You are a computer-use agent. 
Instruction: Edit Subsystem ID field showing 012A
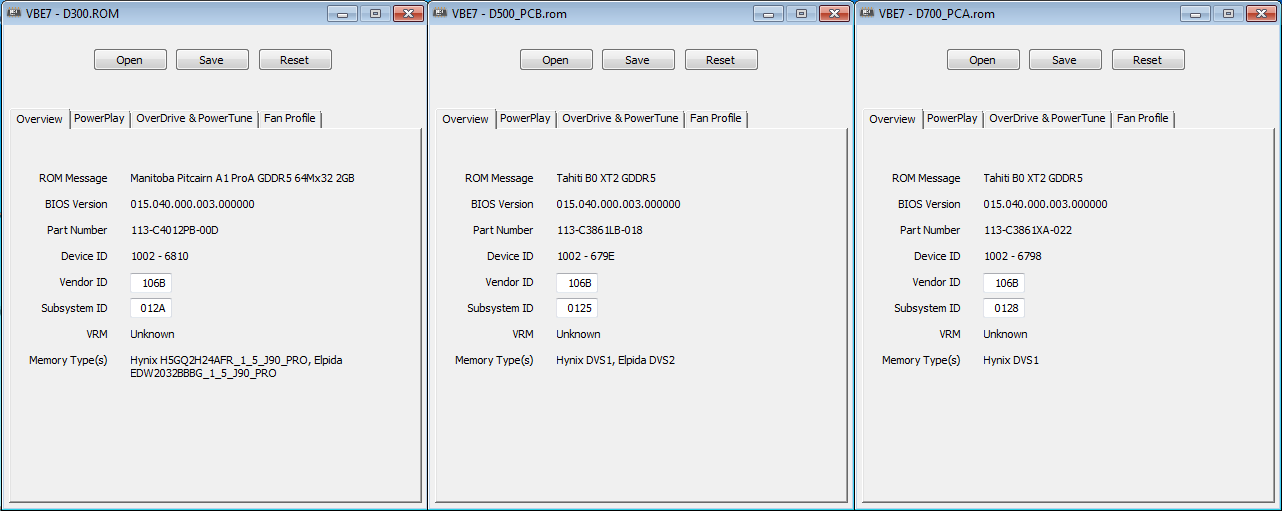[151, 309]
